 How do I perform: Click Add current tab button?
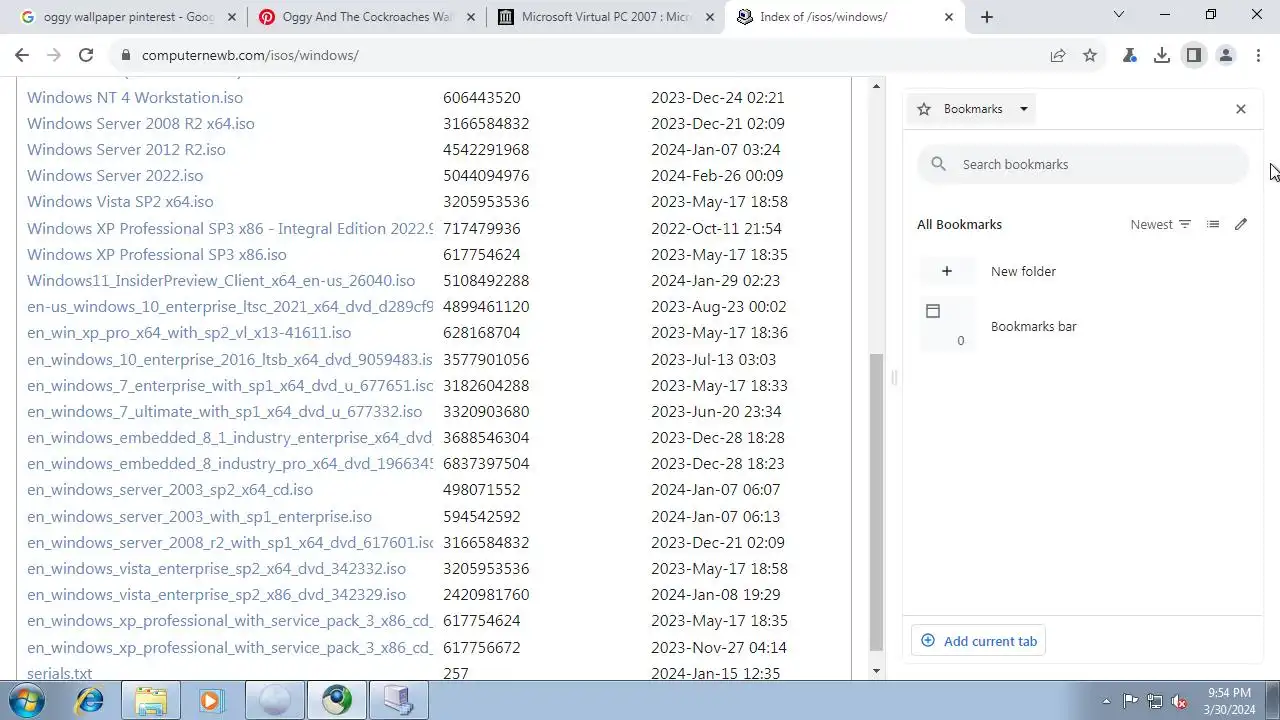979,641
